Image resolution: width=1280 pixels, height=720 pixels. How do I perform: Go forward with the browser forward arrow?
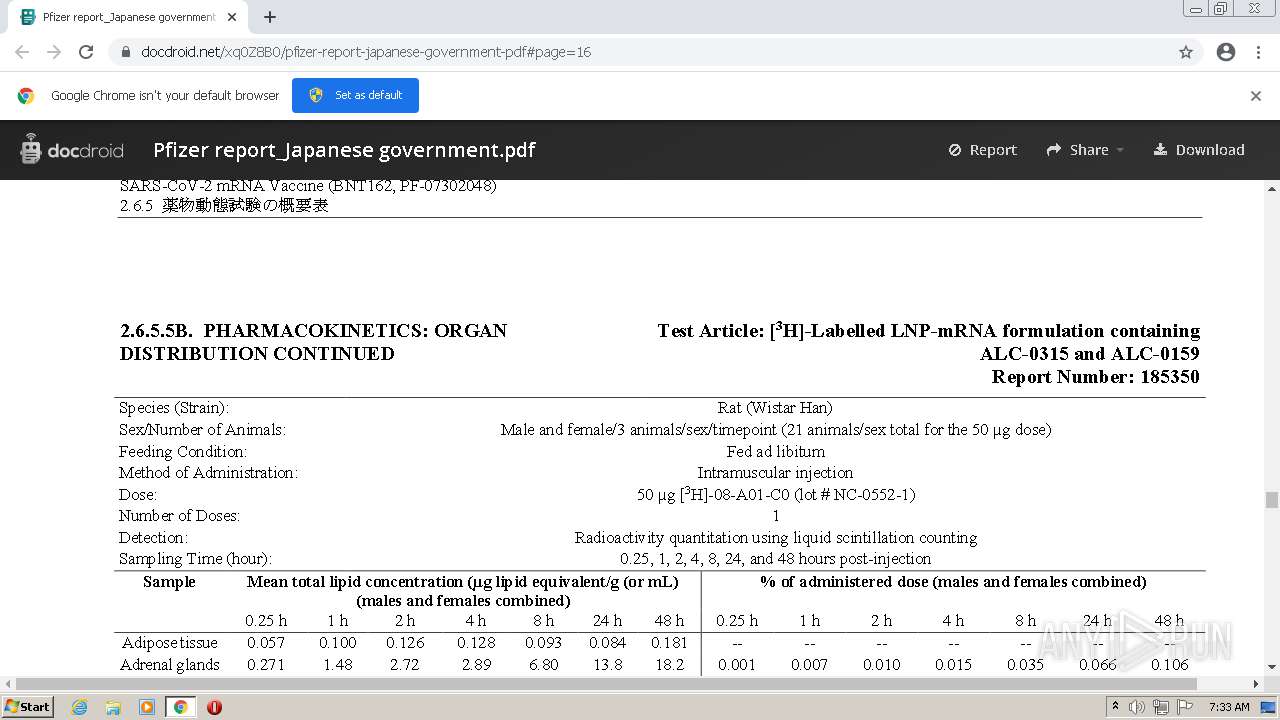pyautogui.click(x=54, y=52)
